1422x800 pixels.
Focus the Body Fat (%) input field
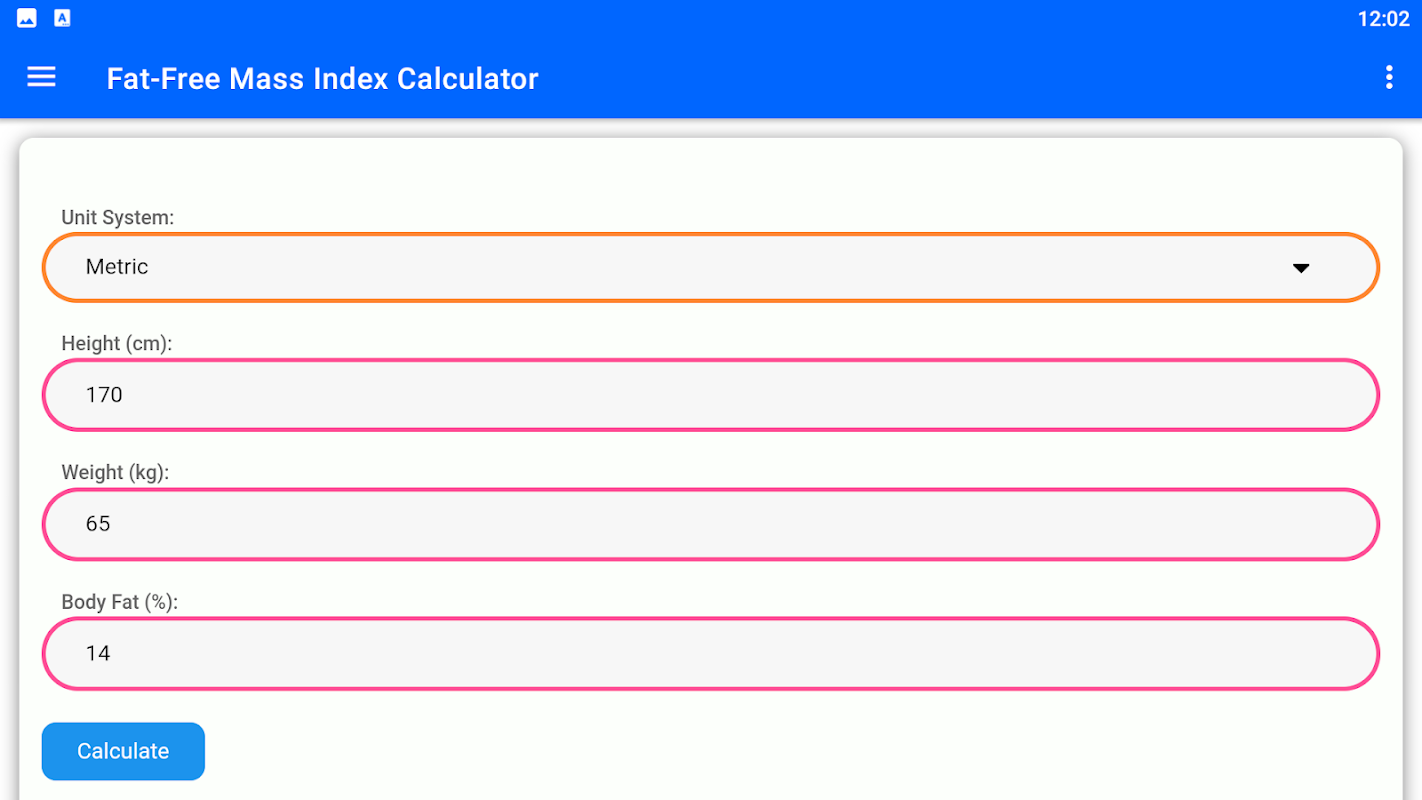[x=710, y=653]
